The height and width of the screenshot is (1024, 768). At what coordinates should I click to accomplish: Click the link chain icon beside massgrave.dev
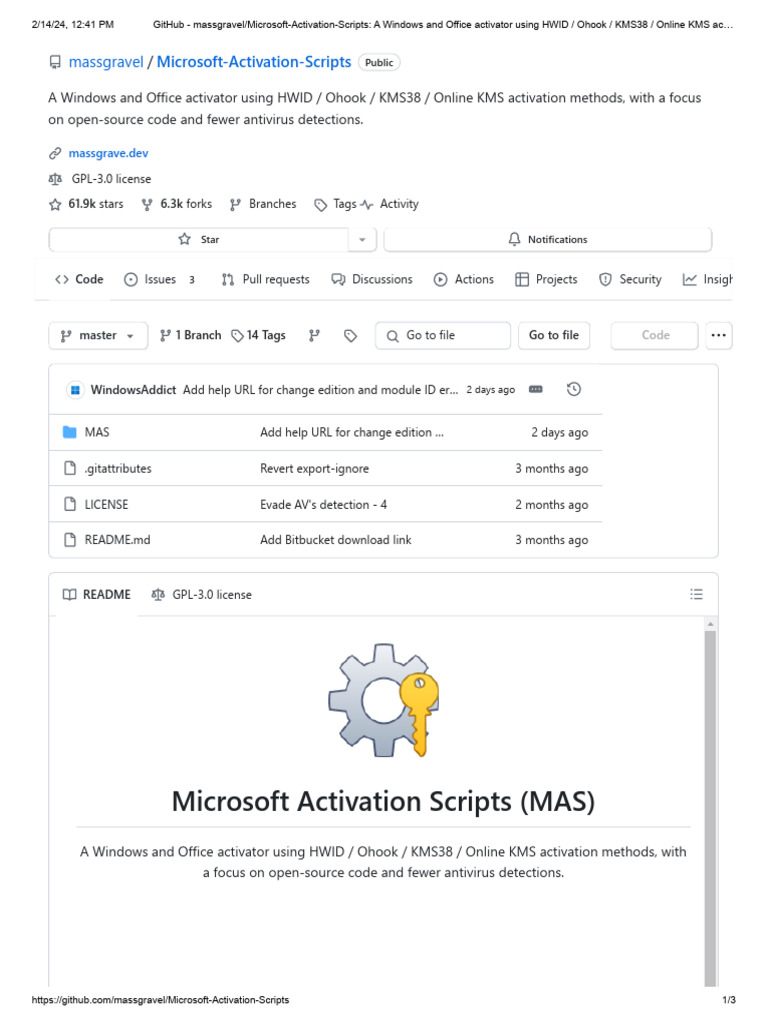coord(56,153)
